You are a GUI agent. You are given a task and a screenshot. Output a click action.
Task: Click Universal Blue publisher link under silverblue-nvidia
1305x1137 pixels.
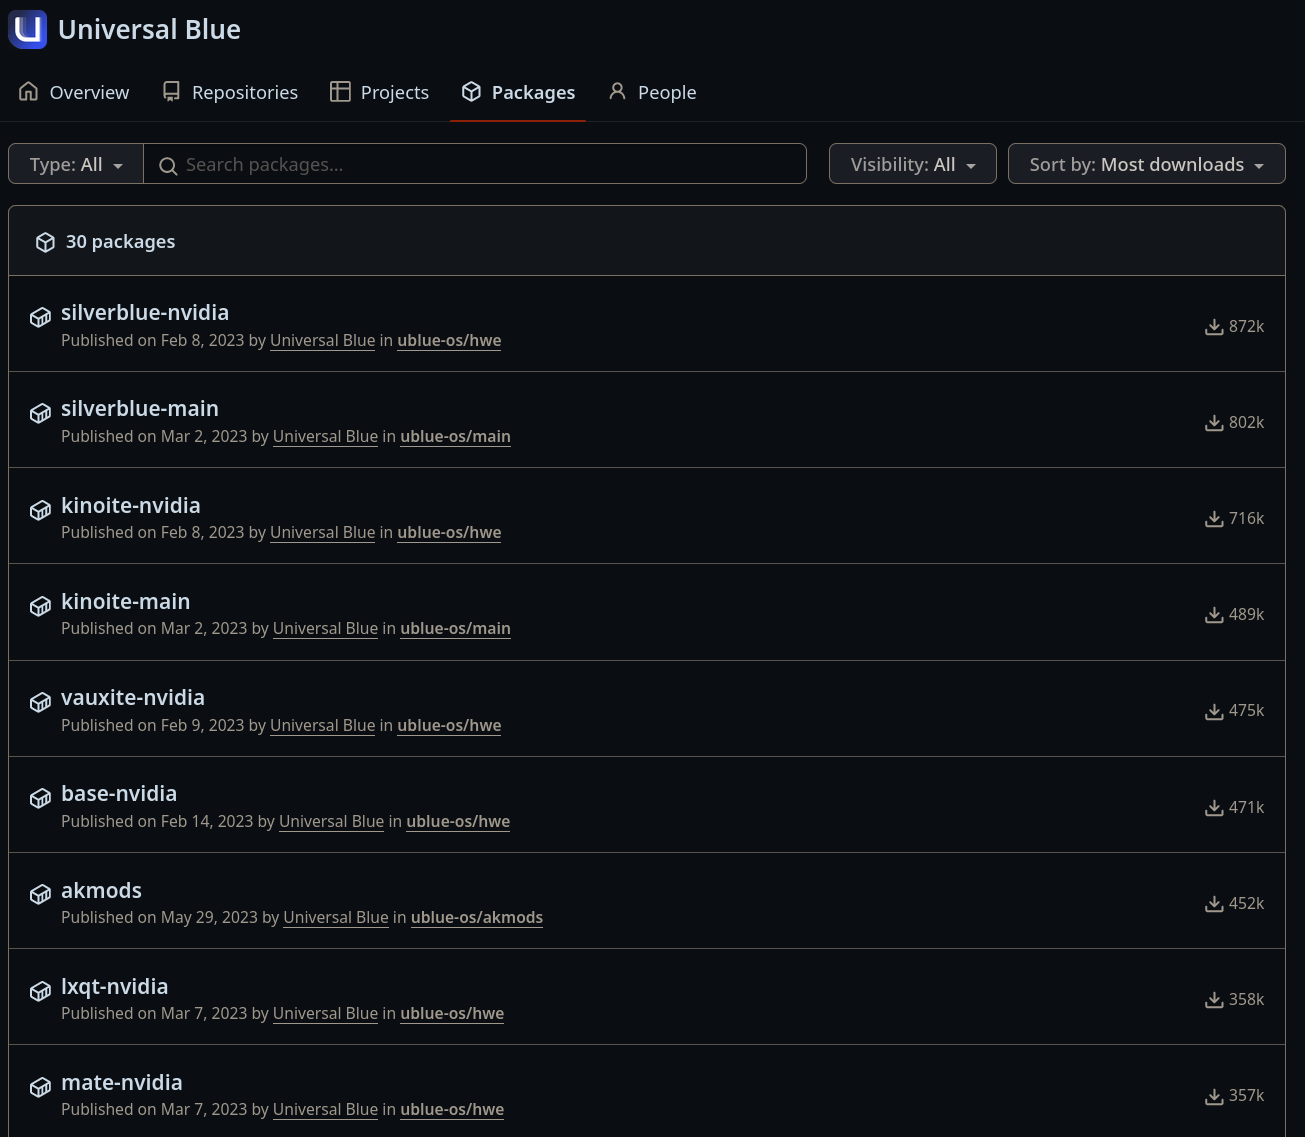[x=322, y=340]
